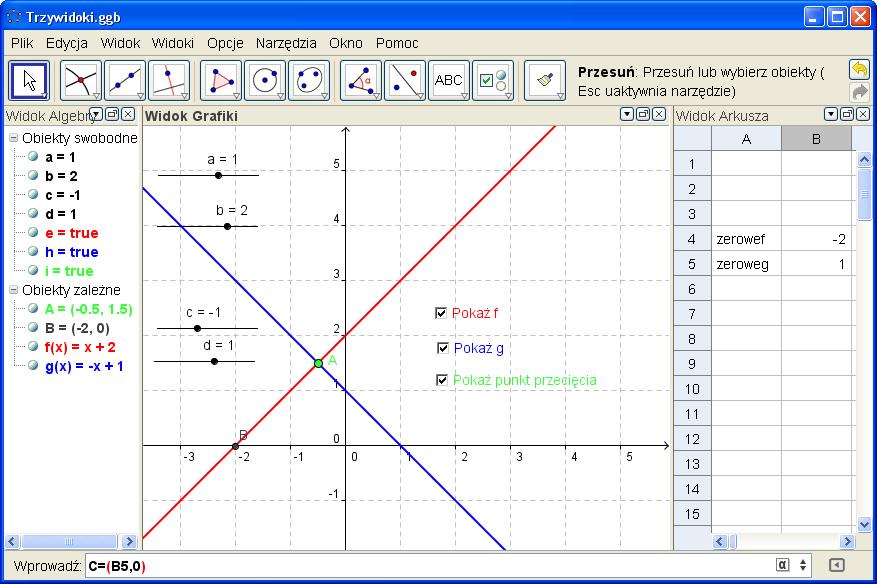Click algebra view horizontal scrollbar right arrow
Viewport: 877px width, 584px height.
pos(129,541)
